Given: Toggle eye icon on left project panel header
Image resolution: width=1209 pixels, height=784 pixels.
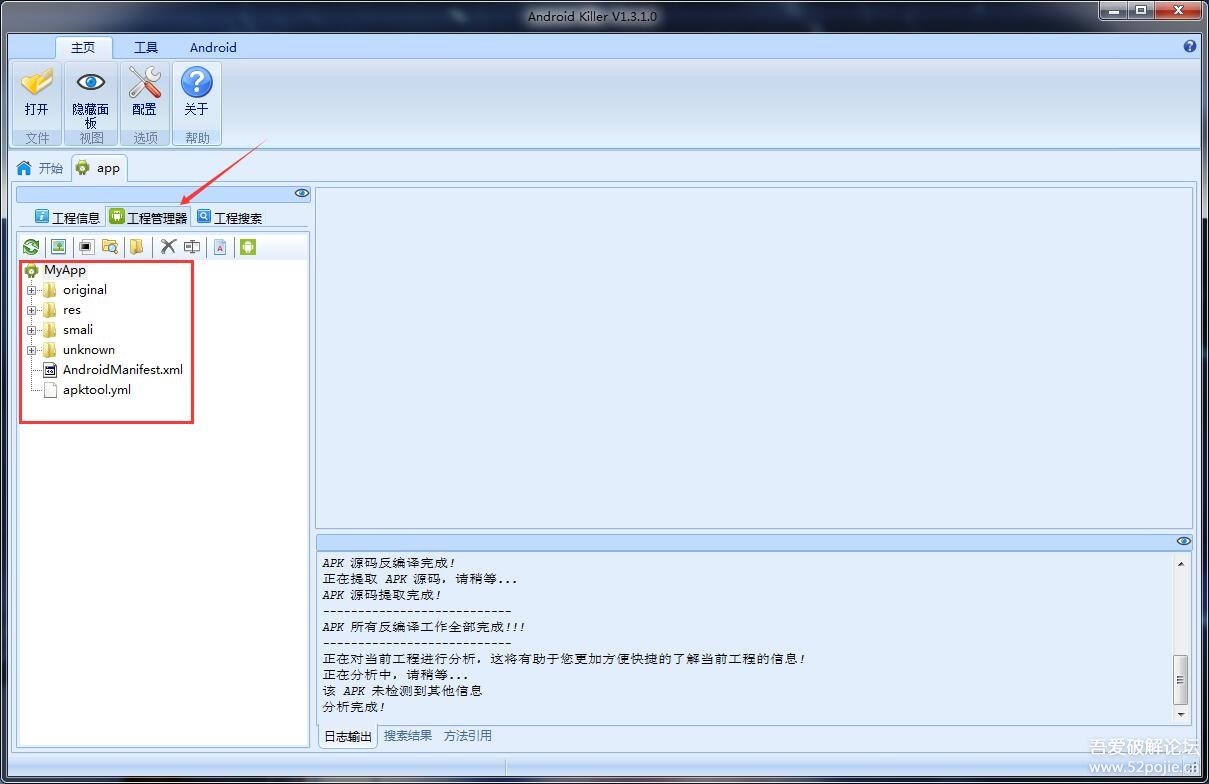Looking at the screenshot, I should pyautogui.click(x=301, y=194).
